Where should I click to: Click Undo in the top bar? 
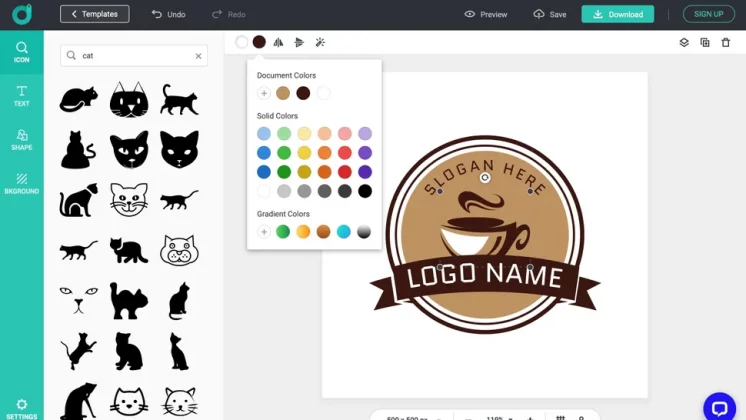coord(168,14)
